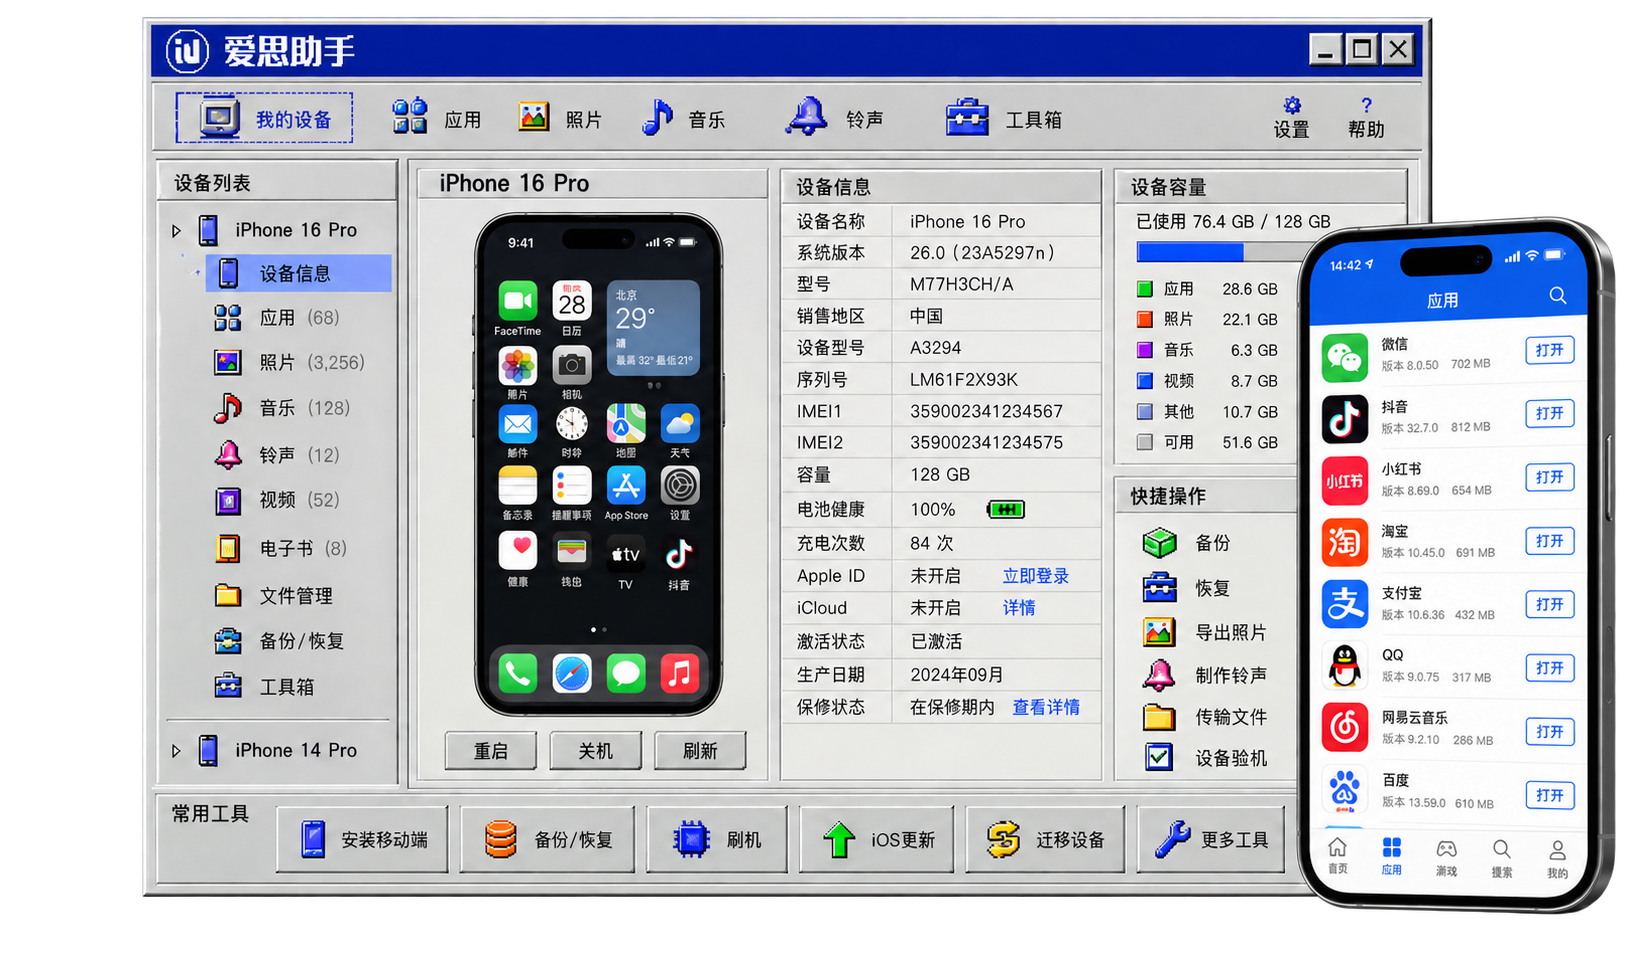Expand the iPhone 16 Pro device tree

coord(176,231)
